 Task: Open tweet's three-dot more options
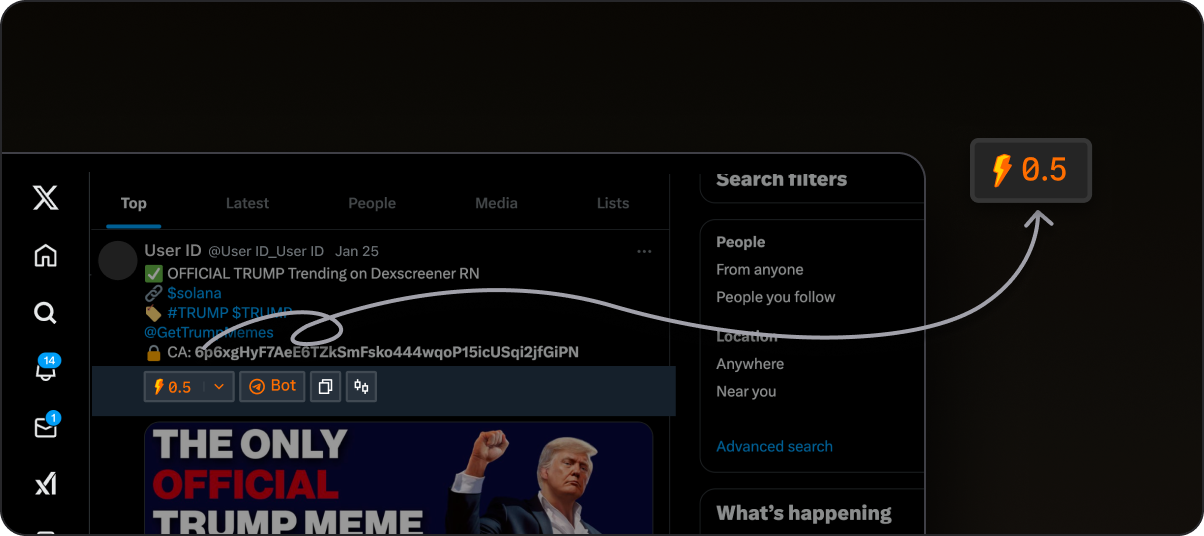tap(644, 251)
